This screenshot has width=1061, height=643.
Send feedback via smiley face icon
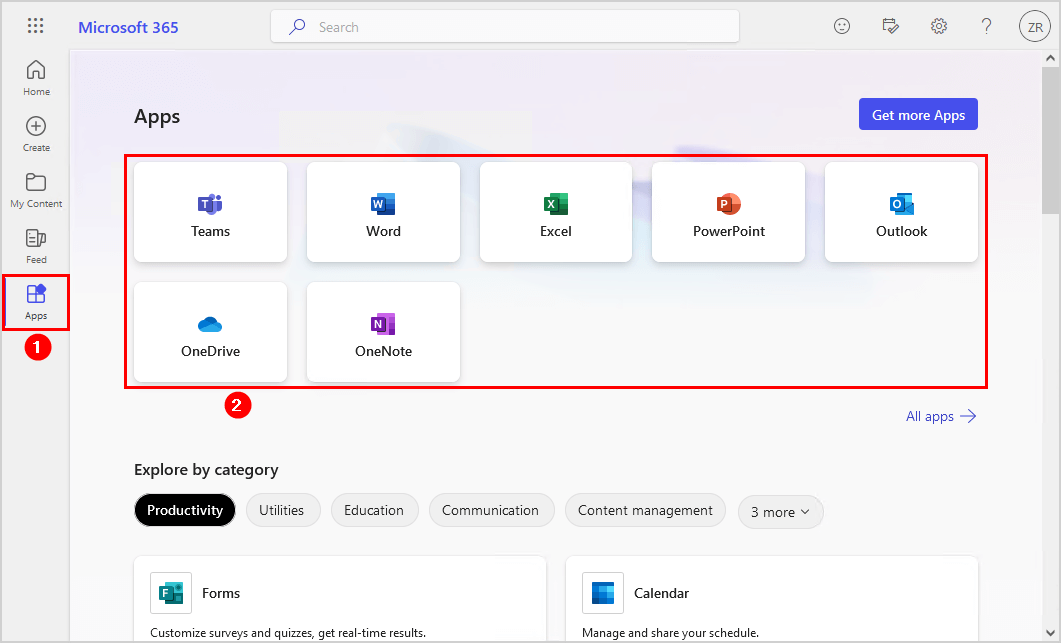pos(842,27)
